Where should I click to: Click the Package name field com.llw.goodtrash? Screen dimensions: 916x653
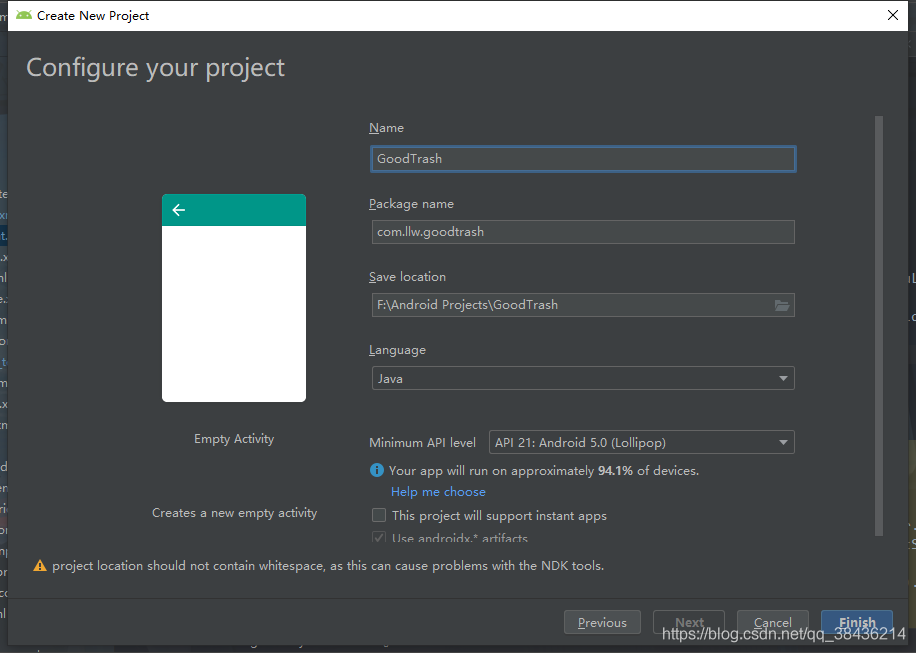583,232
